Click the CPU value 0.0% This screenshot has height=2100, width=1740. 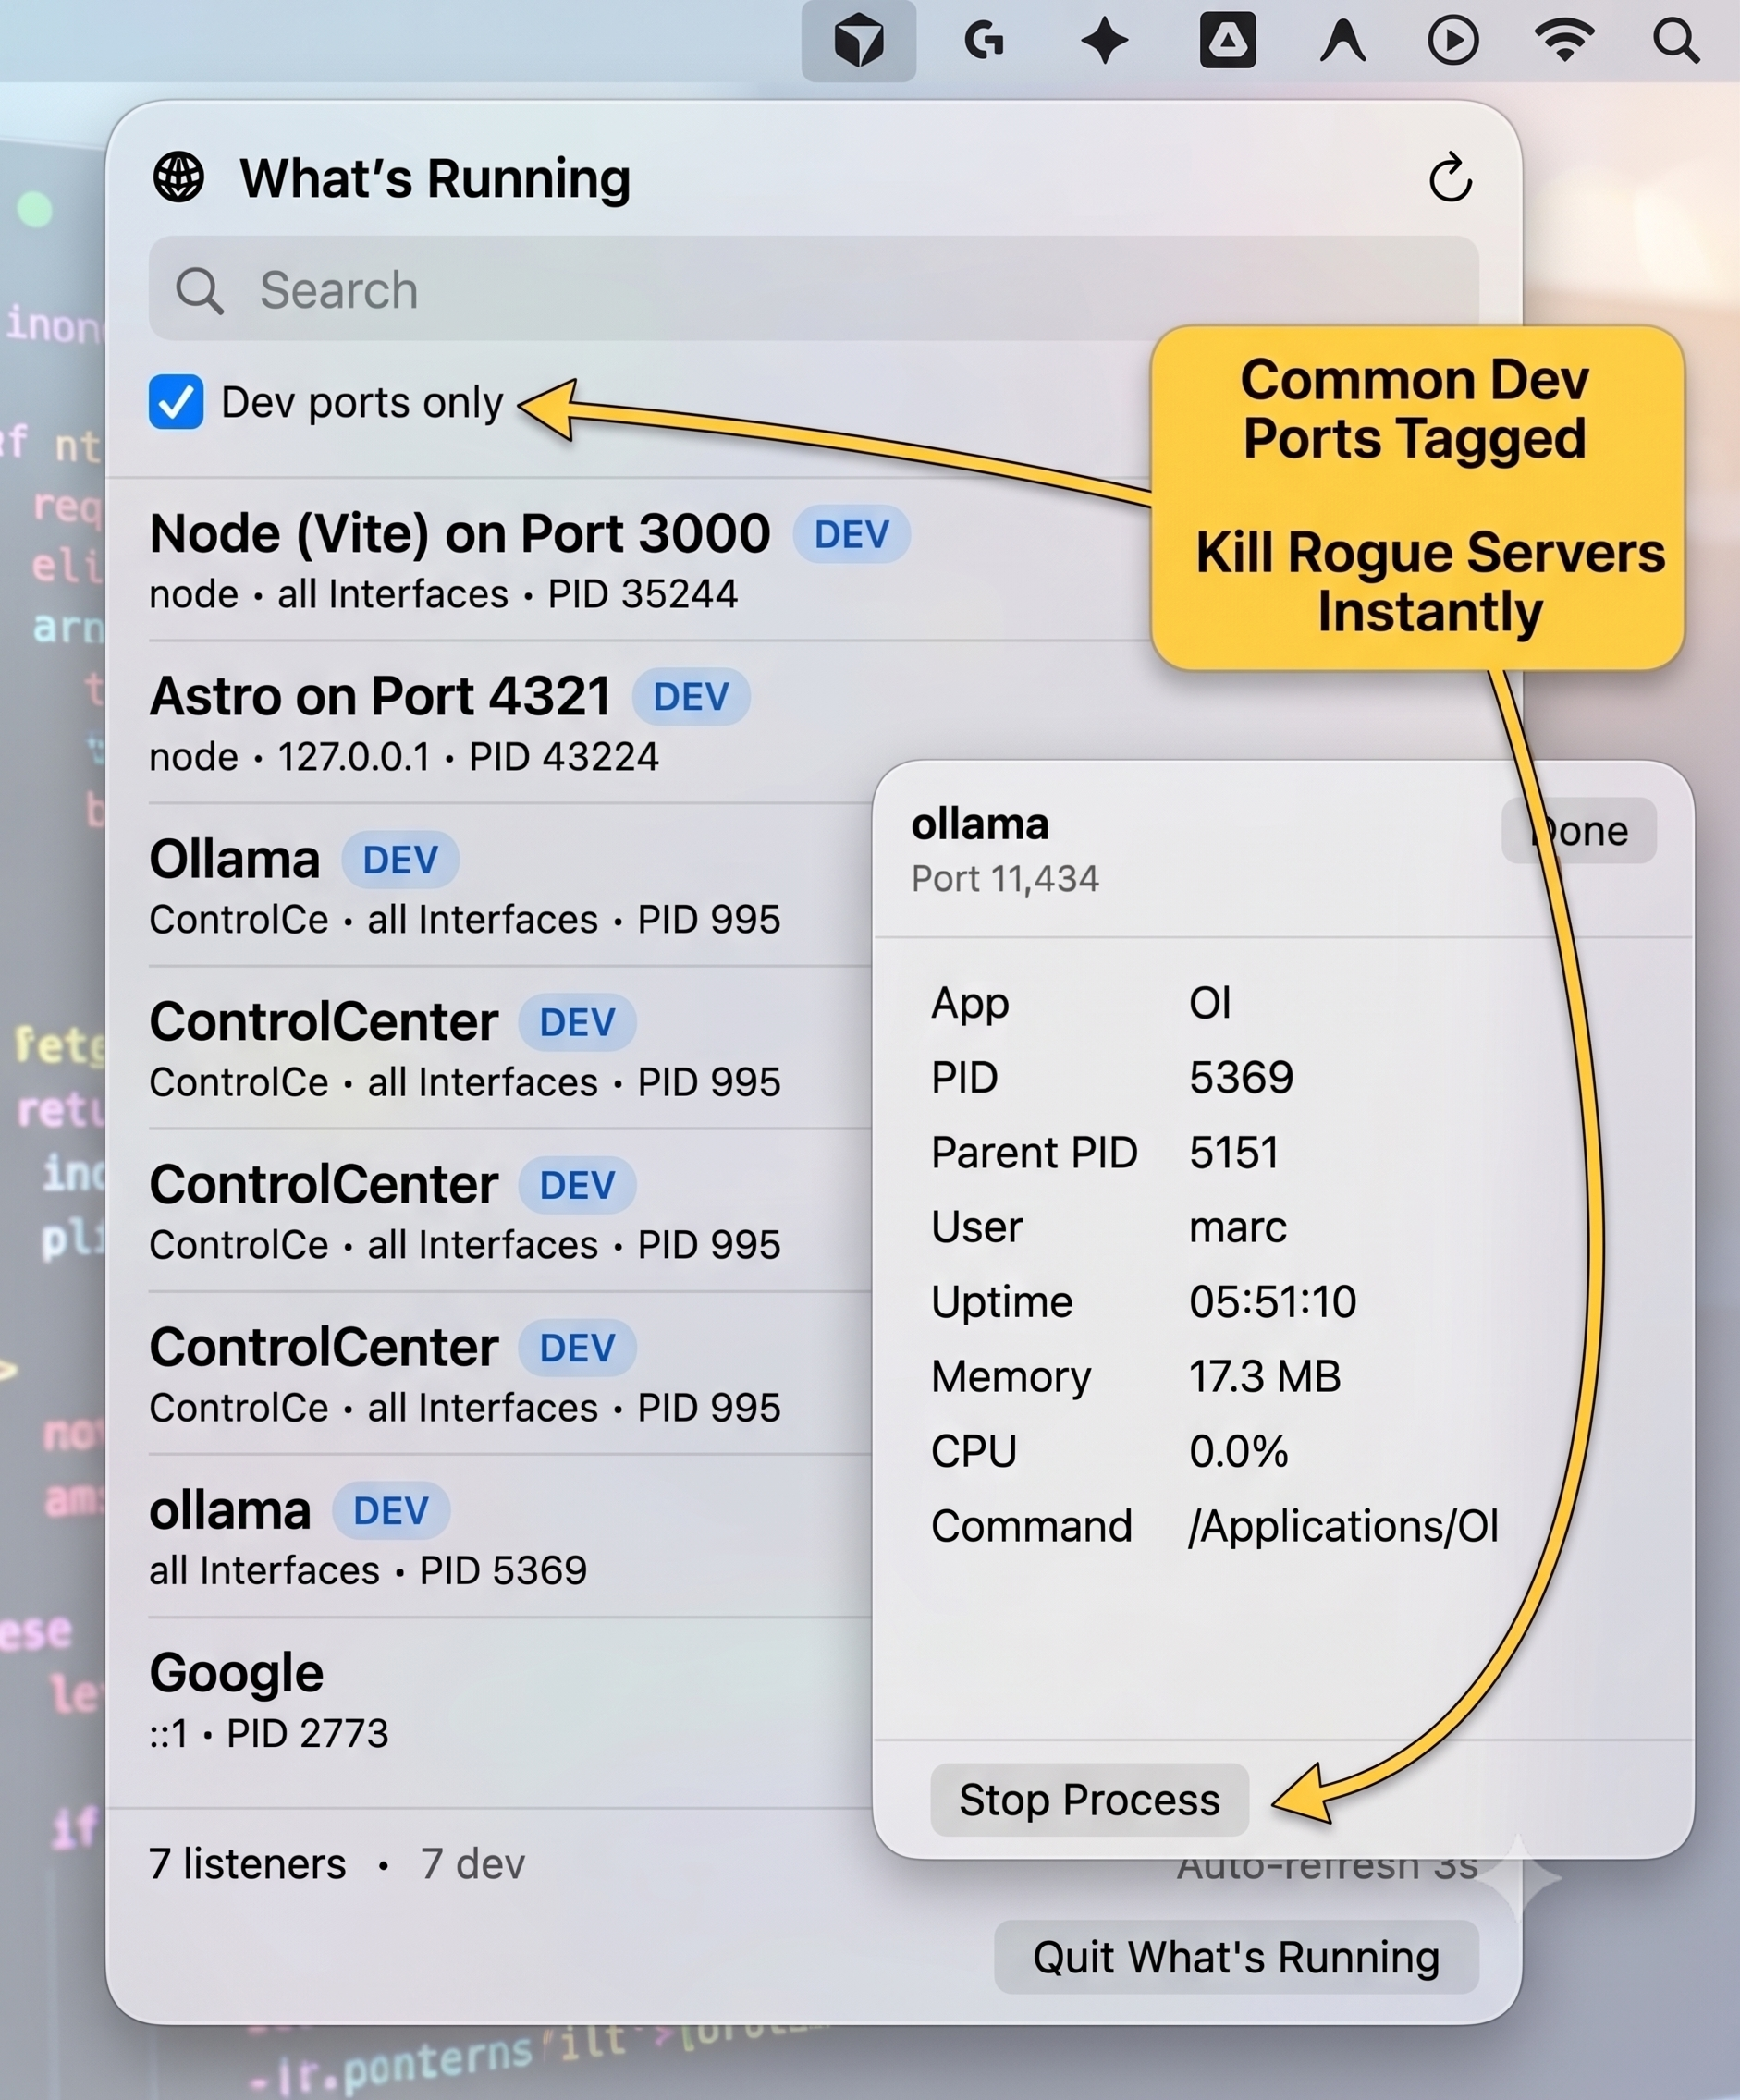coord(1238,1451)
